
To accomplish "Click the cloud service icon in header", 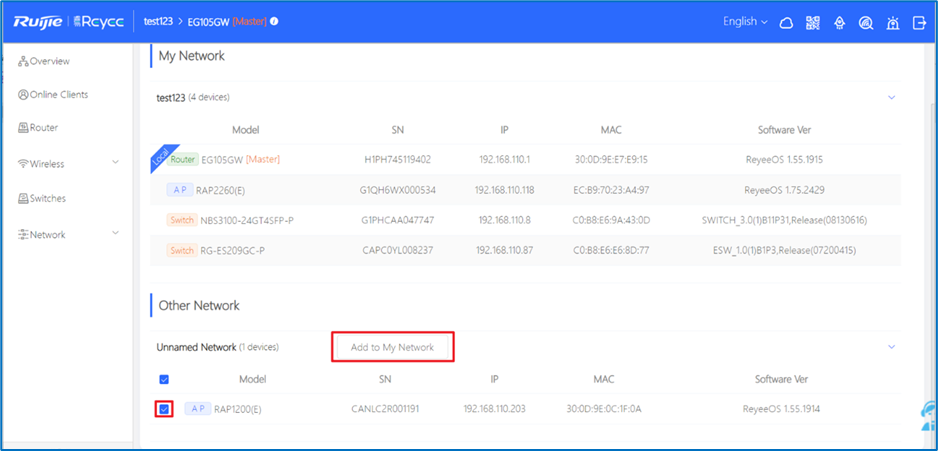I will coord(786,22).
